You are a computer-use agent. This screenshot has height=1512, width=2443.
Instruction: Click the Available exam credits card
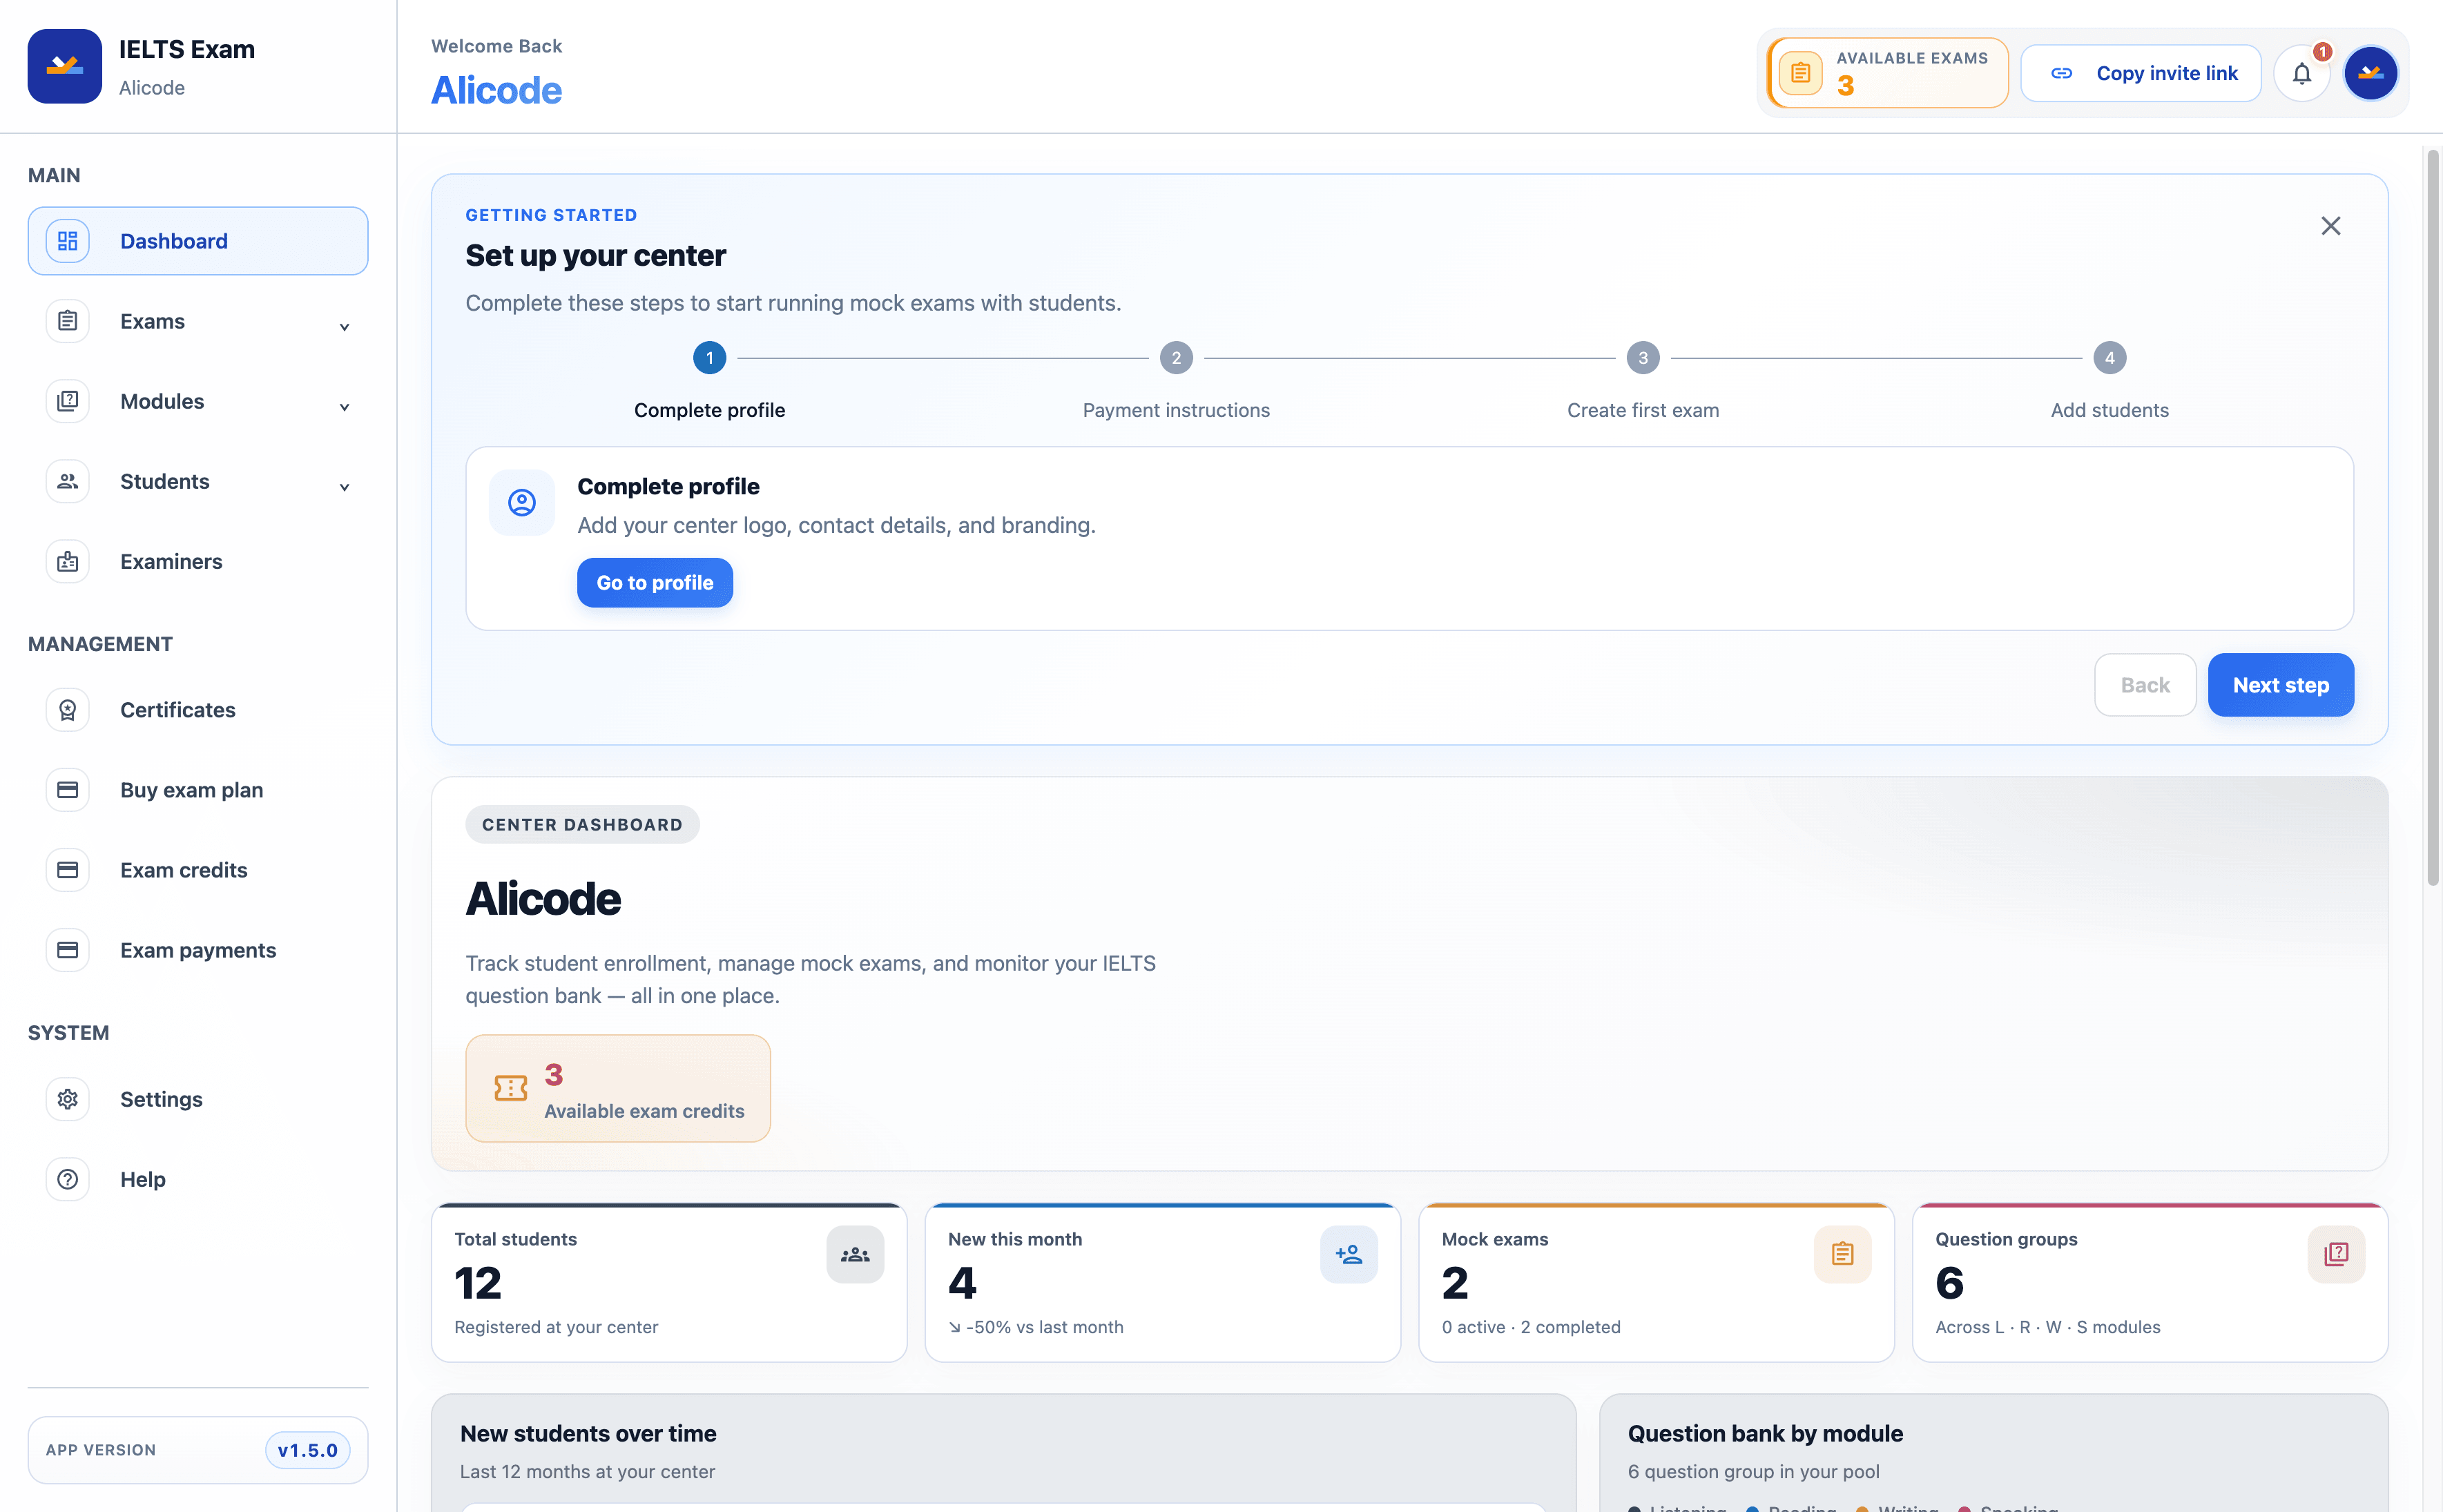coord(618,1088)
